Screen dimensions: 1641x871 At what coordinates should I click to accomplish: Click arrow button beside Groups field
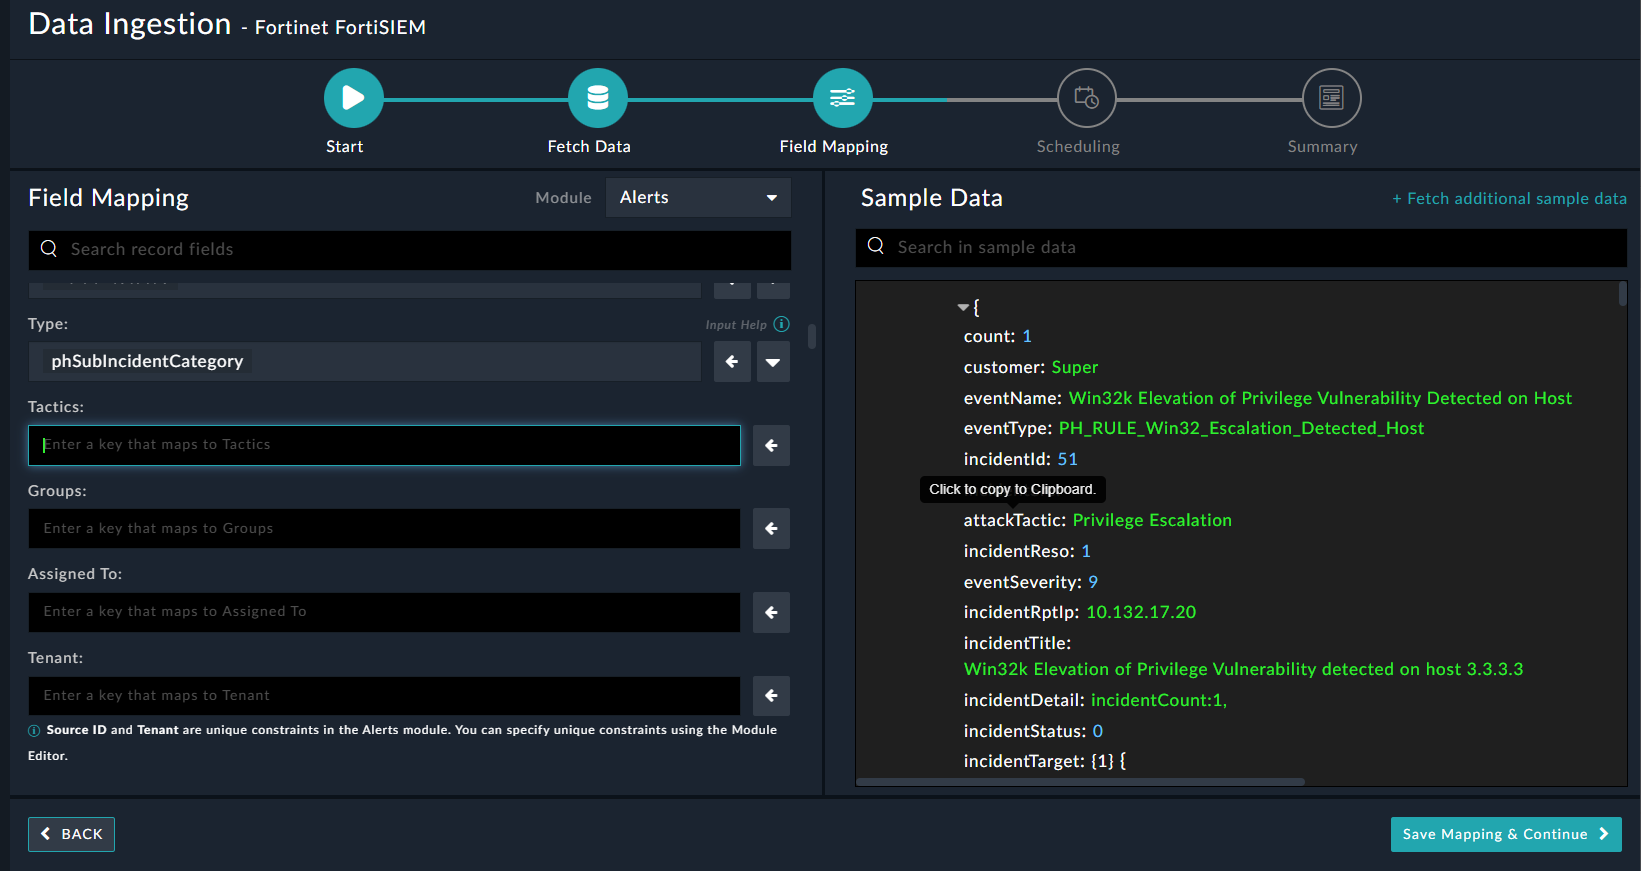pos(771,529)
